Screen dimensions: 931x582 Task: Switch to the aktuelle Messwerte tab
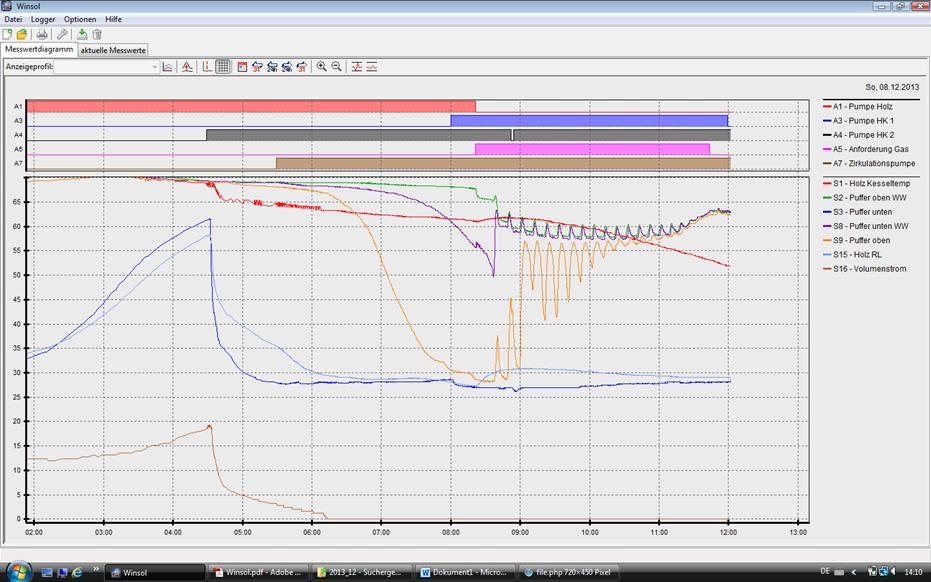(x=114, y=49)
